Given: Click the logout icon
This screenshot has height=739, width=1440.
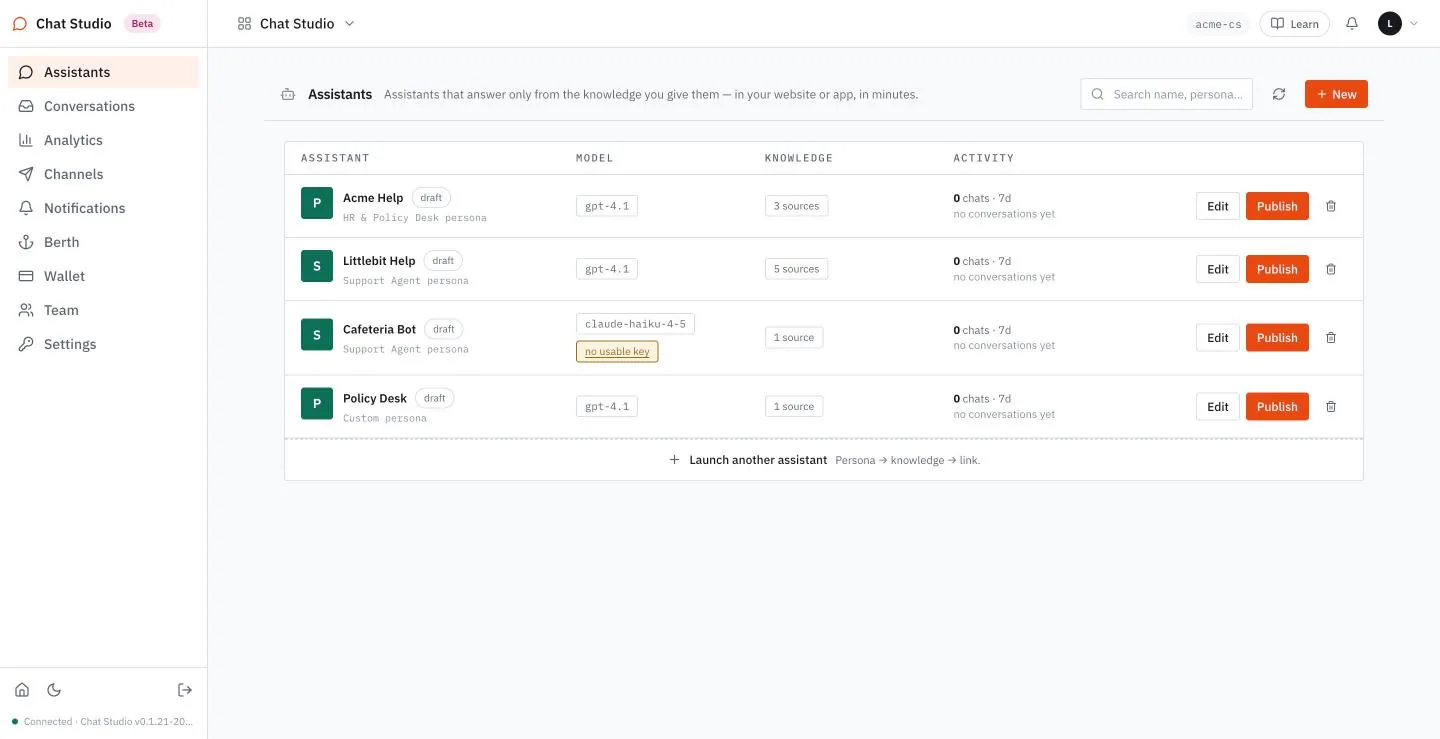Looking at the screenshot, I should click(x=185, y=690).
